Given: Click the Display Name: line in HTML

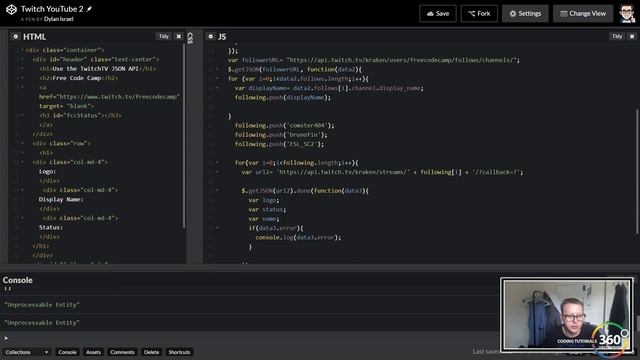Looking at the screenshot, I should pyautogui.click(x=61, y=199).
